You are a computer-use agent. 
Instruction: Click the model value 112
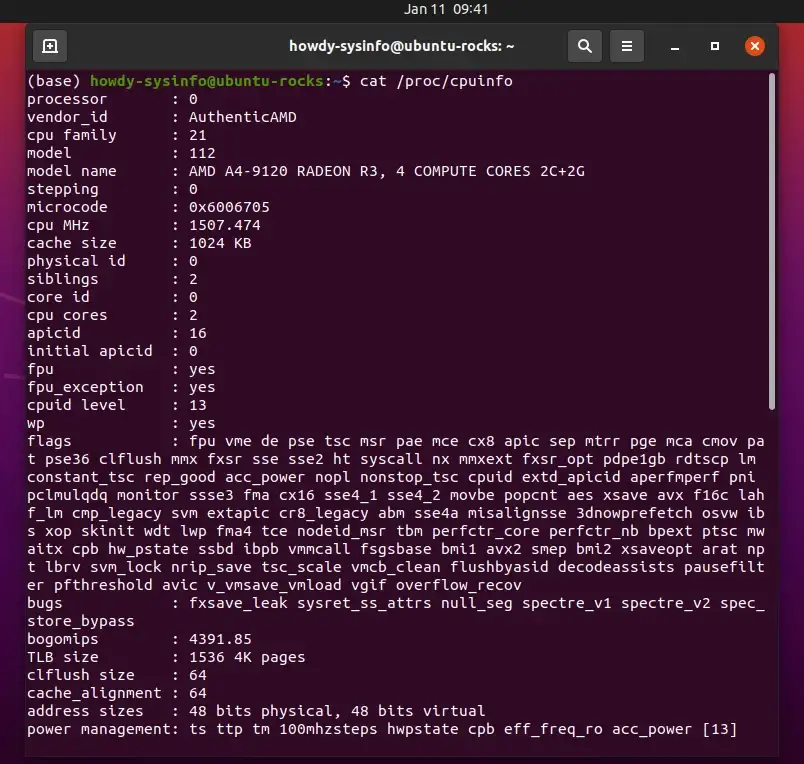(x=202, y=153)
